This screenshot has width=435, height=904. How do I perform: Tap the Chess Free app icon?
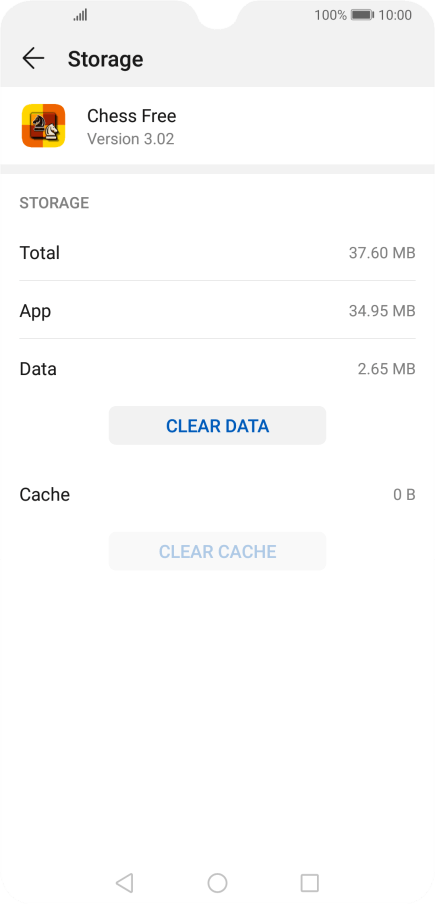43,126
